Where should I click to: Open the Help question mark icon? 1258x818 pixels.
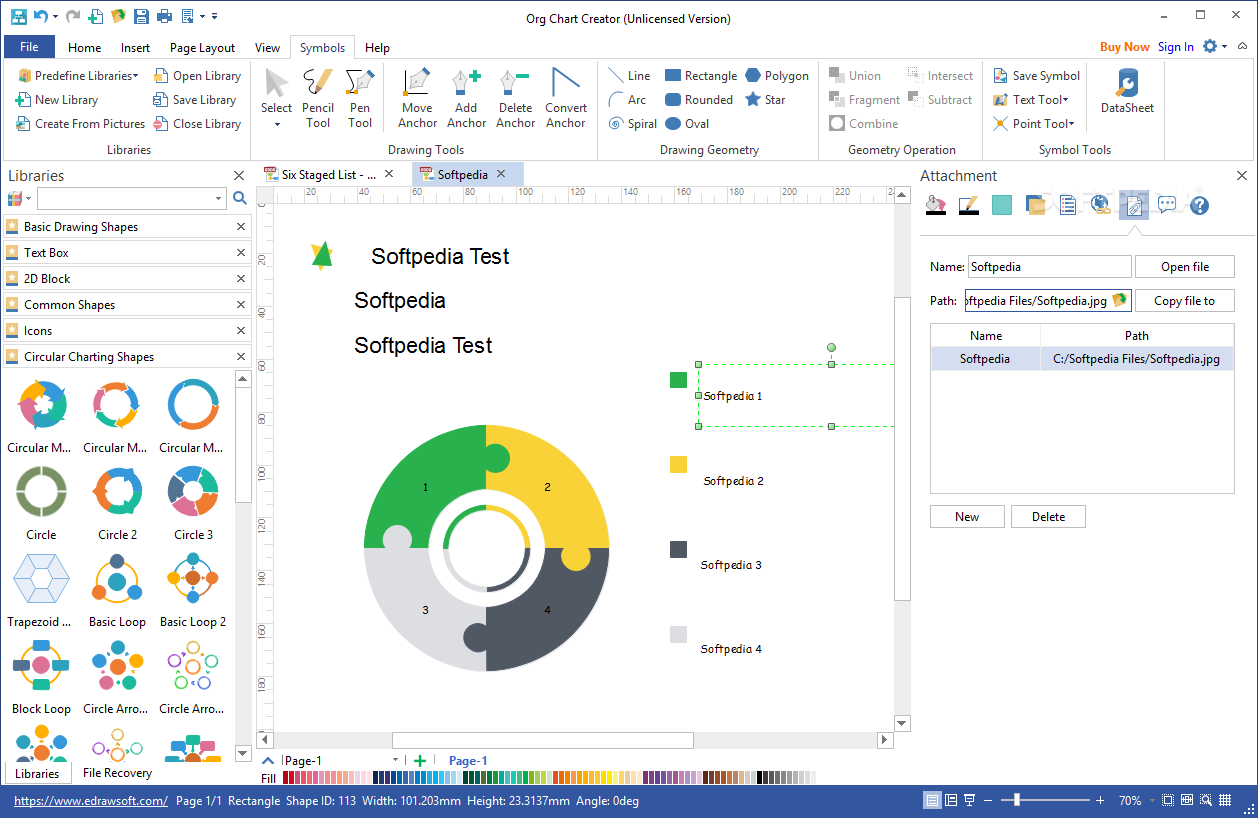coord(1200,205)
